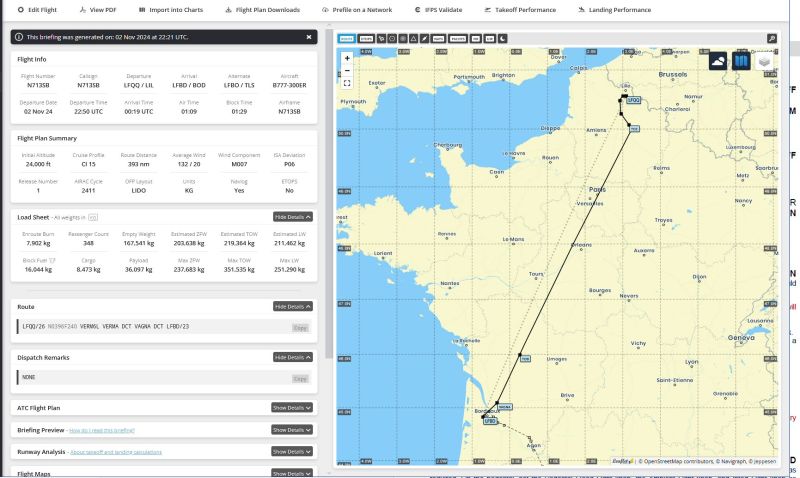This screenshot has width=800, height=478.
Task: Hide Route details
Action: (292, 306)
